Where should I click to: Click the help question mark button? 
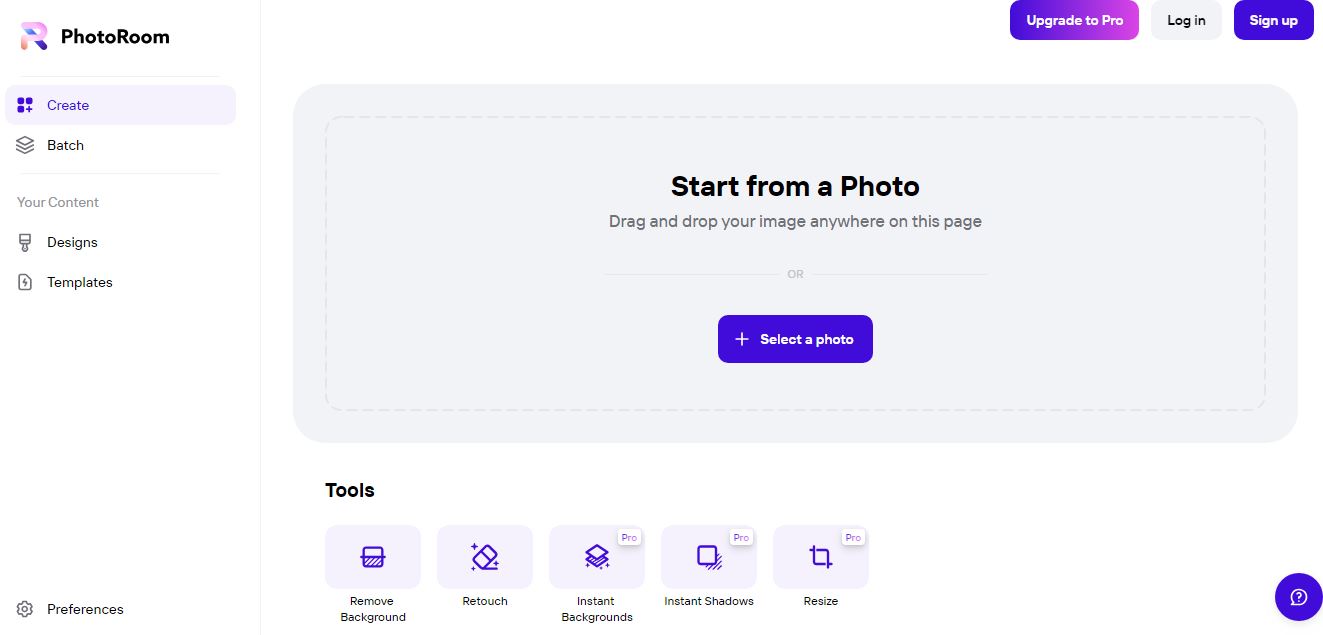(x=1298, y=597)
